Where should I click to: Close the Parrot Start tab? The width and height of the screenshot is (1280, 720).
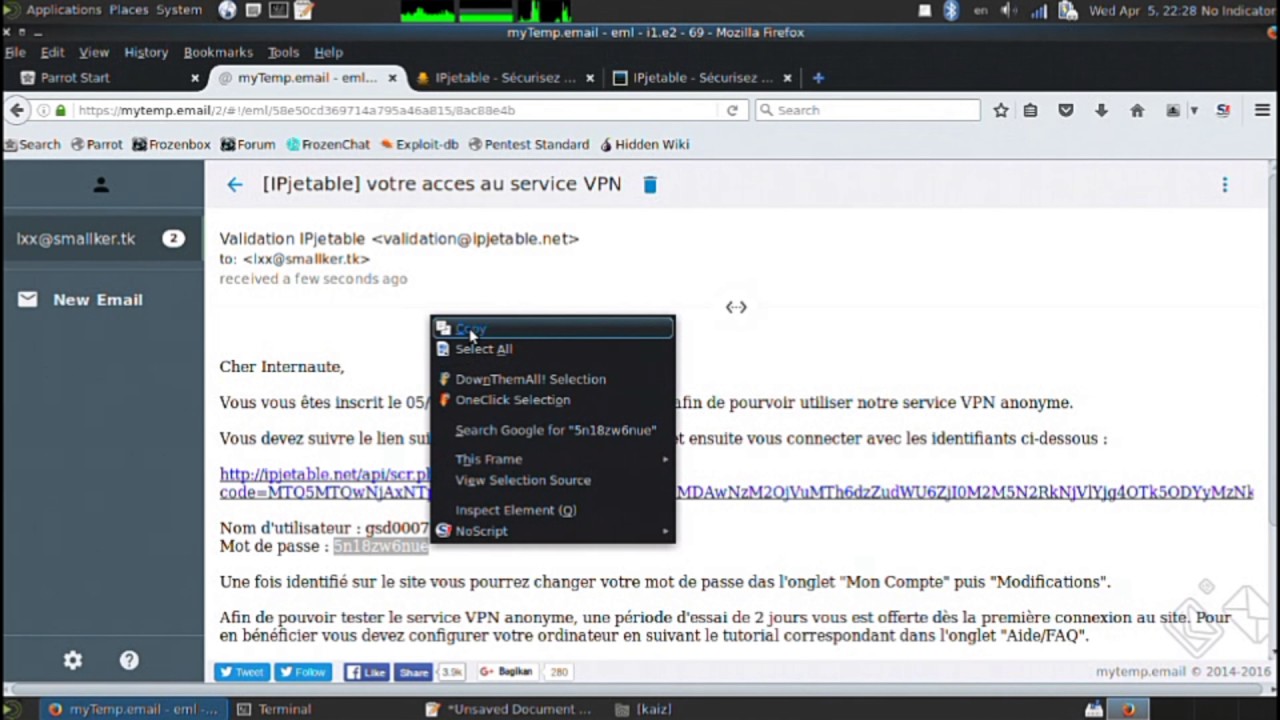[195, 78]
